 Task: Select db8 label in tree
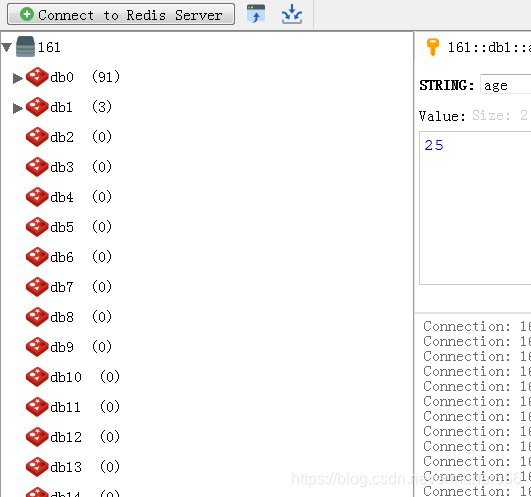[x=62, y=317]
